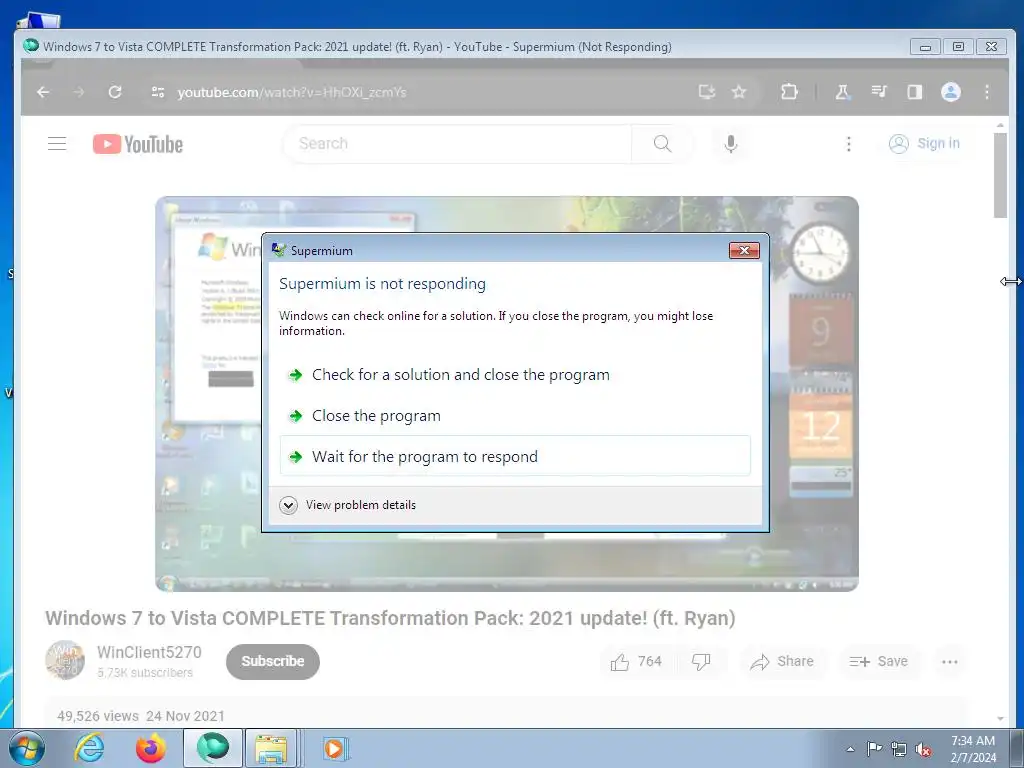
Task: Launch Internet Explorer from taskbar
Action: click(89, 748)
